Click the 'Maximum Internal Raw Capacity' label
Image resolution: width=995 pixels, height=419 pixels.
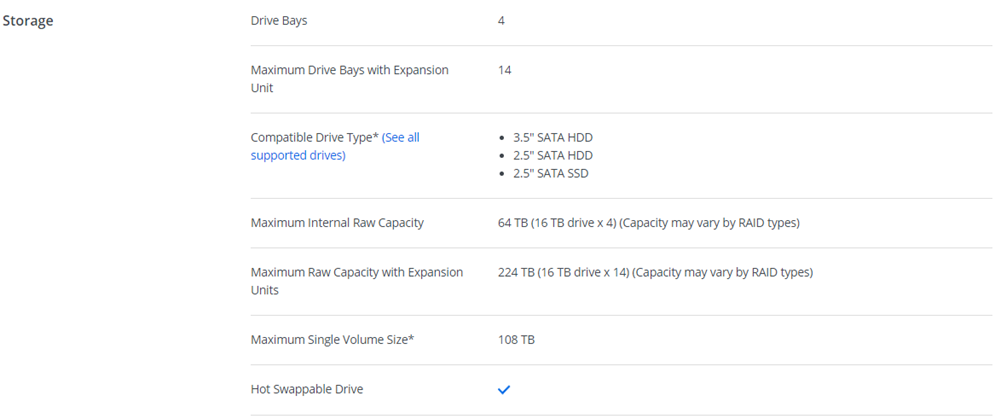coord(337,223)
